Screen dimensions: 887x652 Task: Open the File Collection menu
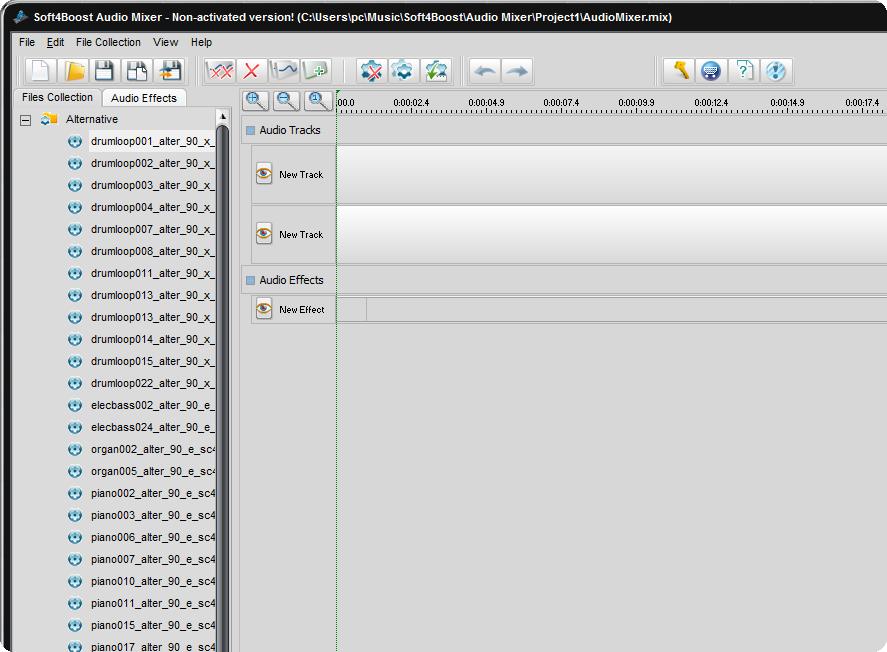point(108,42)
